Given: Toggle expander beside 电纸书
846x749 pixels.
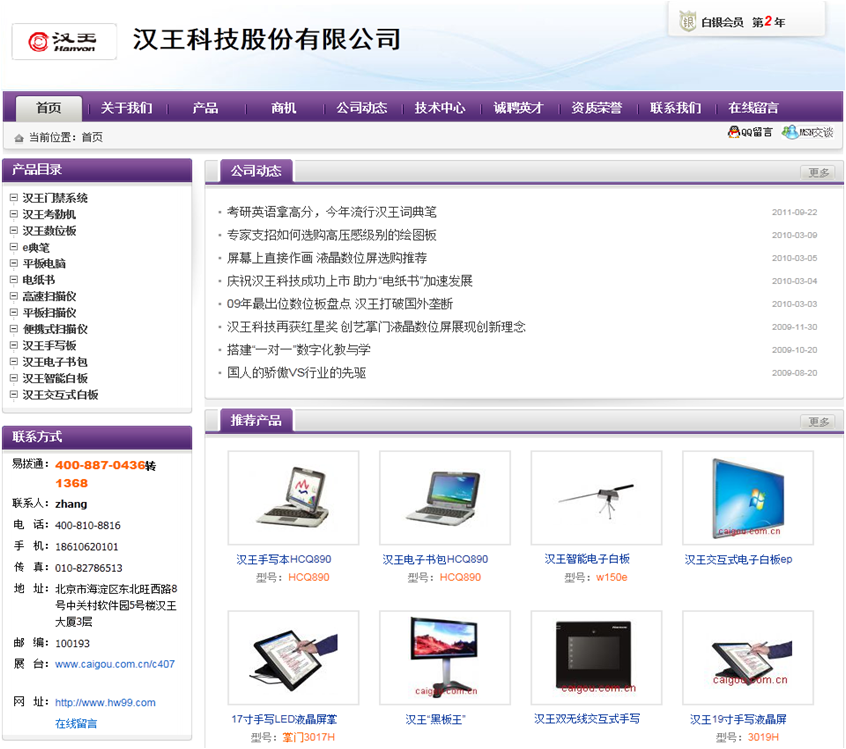Looking at the screenshot, I should 14,280.
